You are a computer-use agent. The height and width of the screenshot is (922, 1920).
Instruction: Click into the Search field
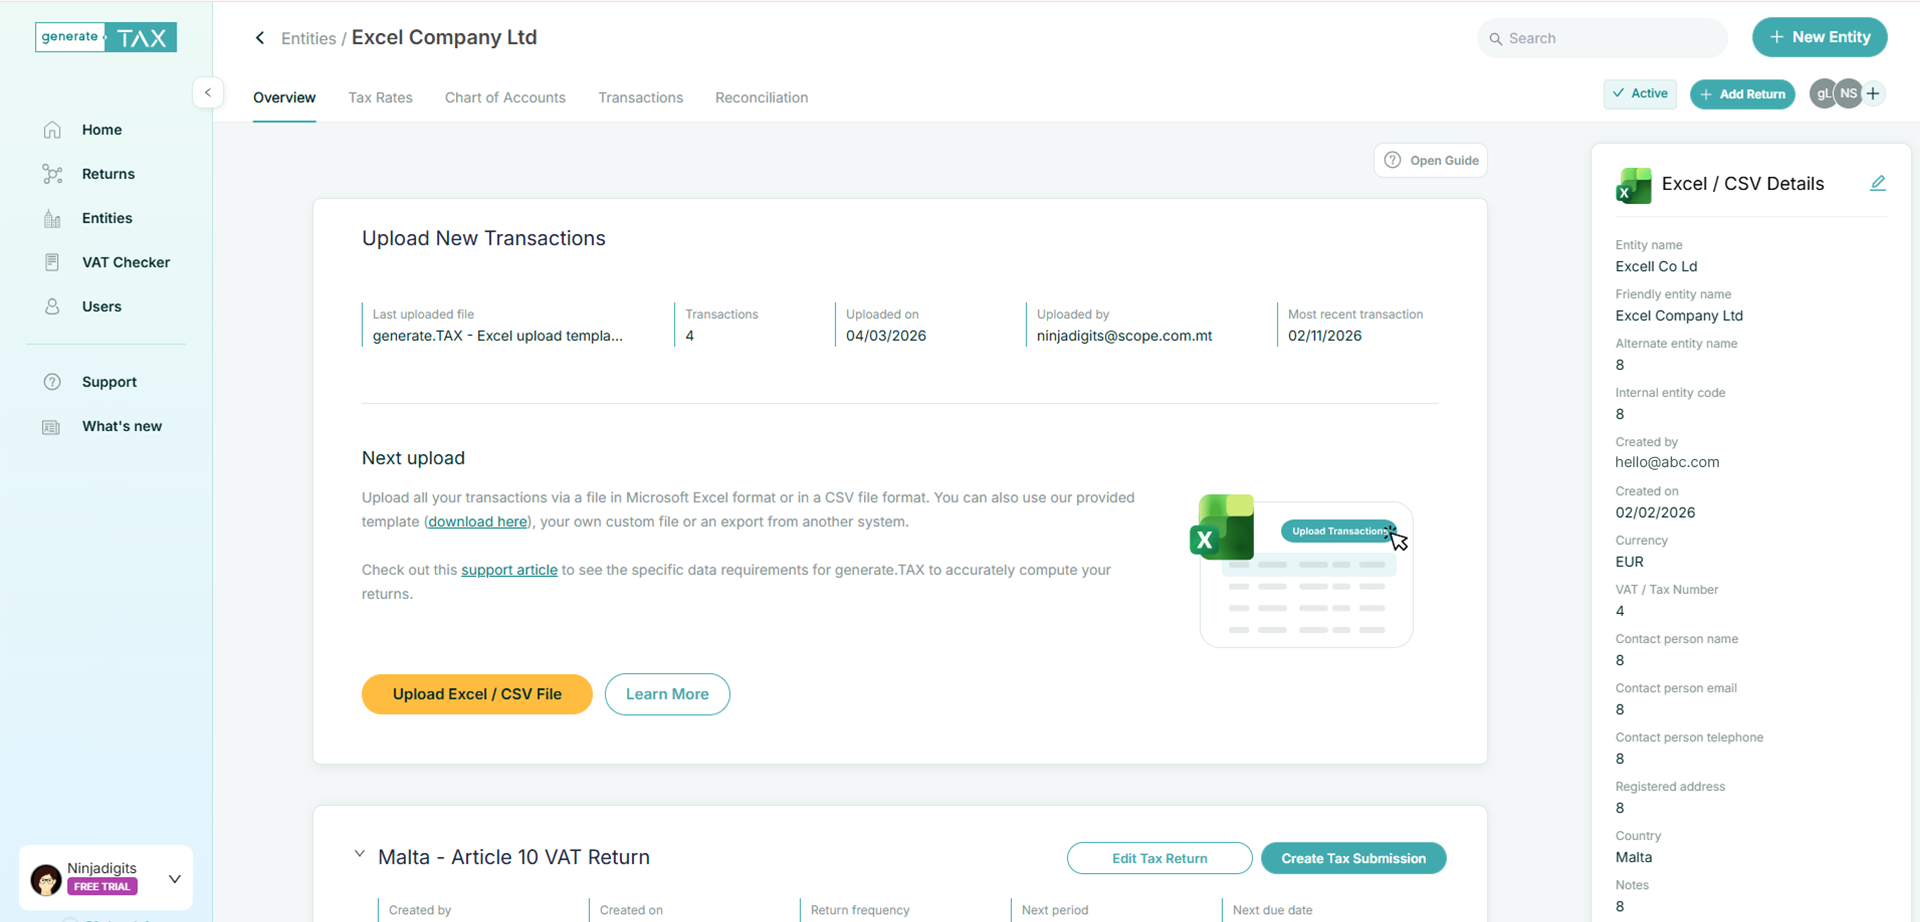coord(1602,38)
